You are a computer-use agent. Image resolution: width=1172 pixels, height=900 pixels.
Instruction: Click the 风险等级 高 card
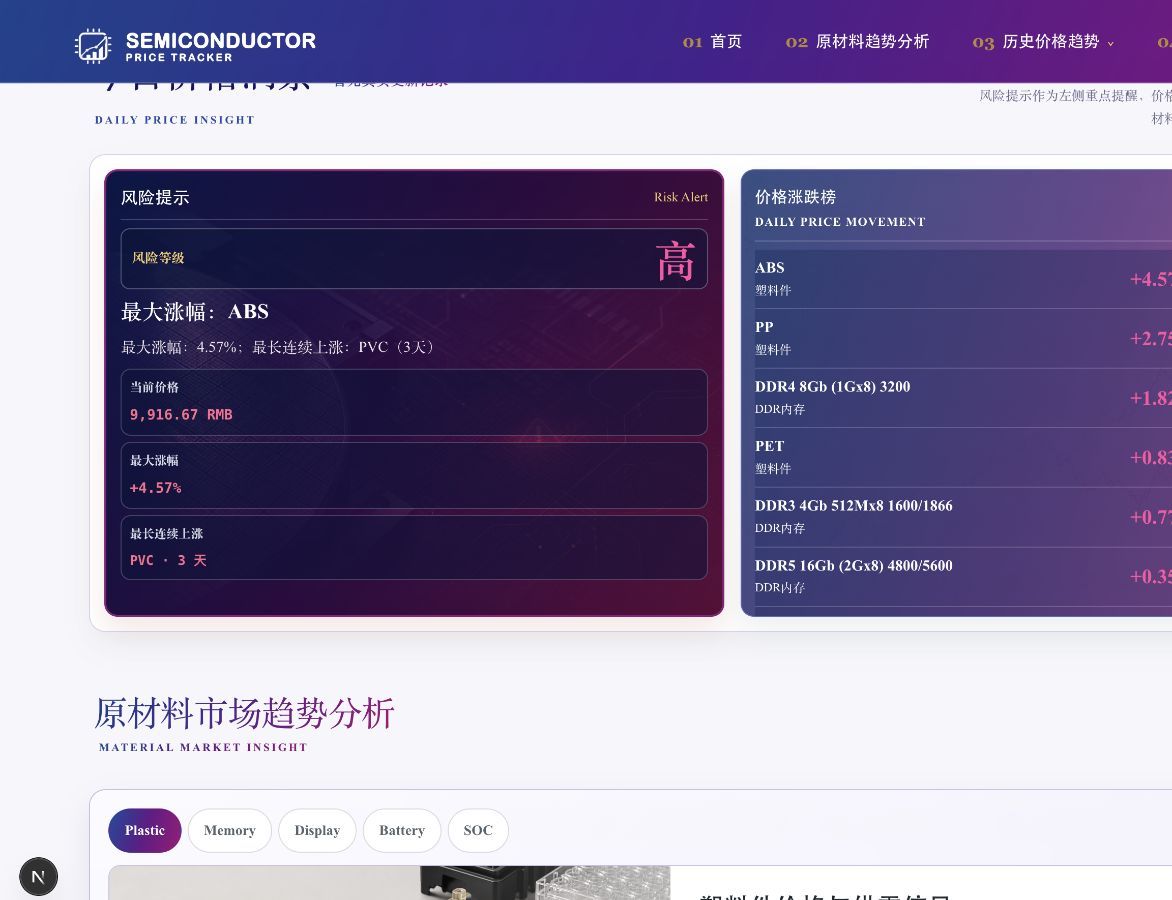414,259
